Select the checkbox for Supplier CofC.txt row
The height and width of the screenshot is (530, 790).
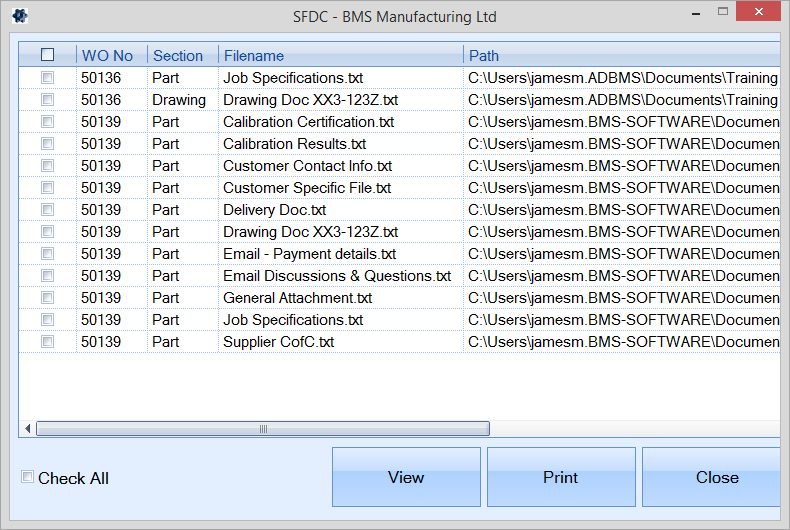point(47,342)
